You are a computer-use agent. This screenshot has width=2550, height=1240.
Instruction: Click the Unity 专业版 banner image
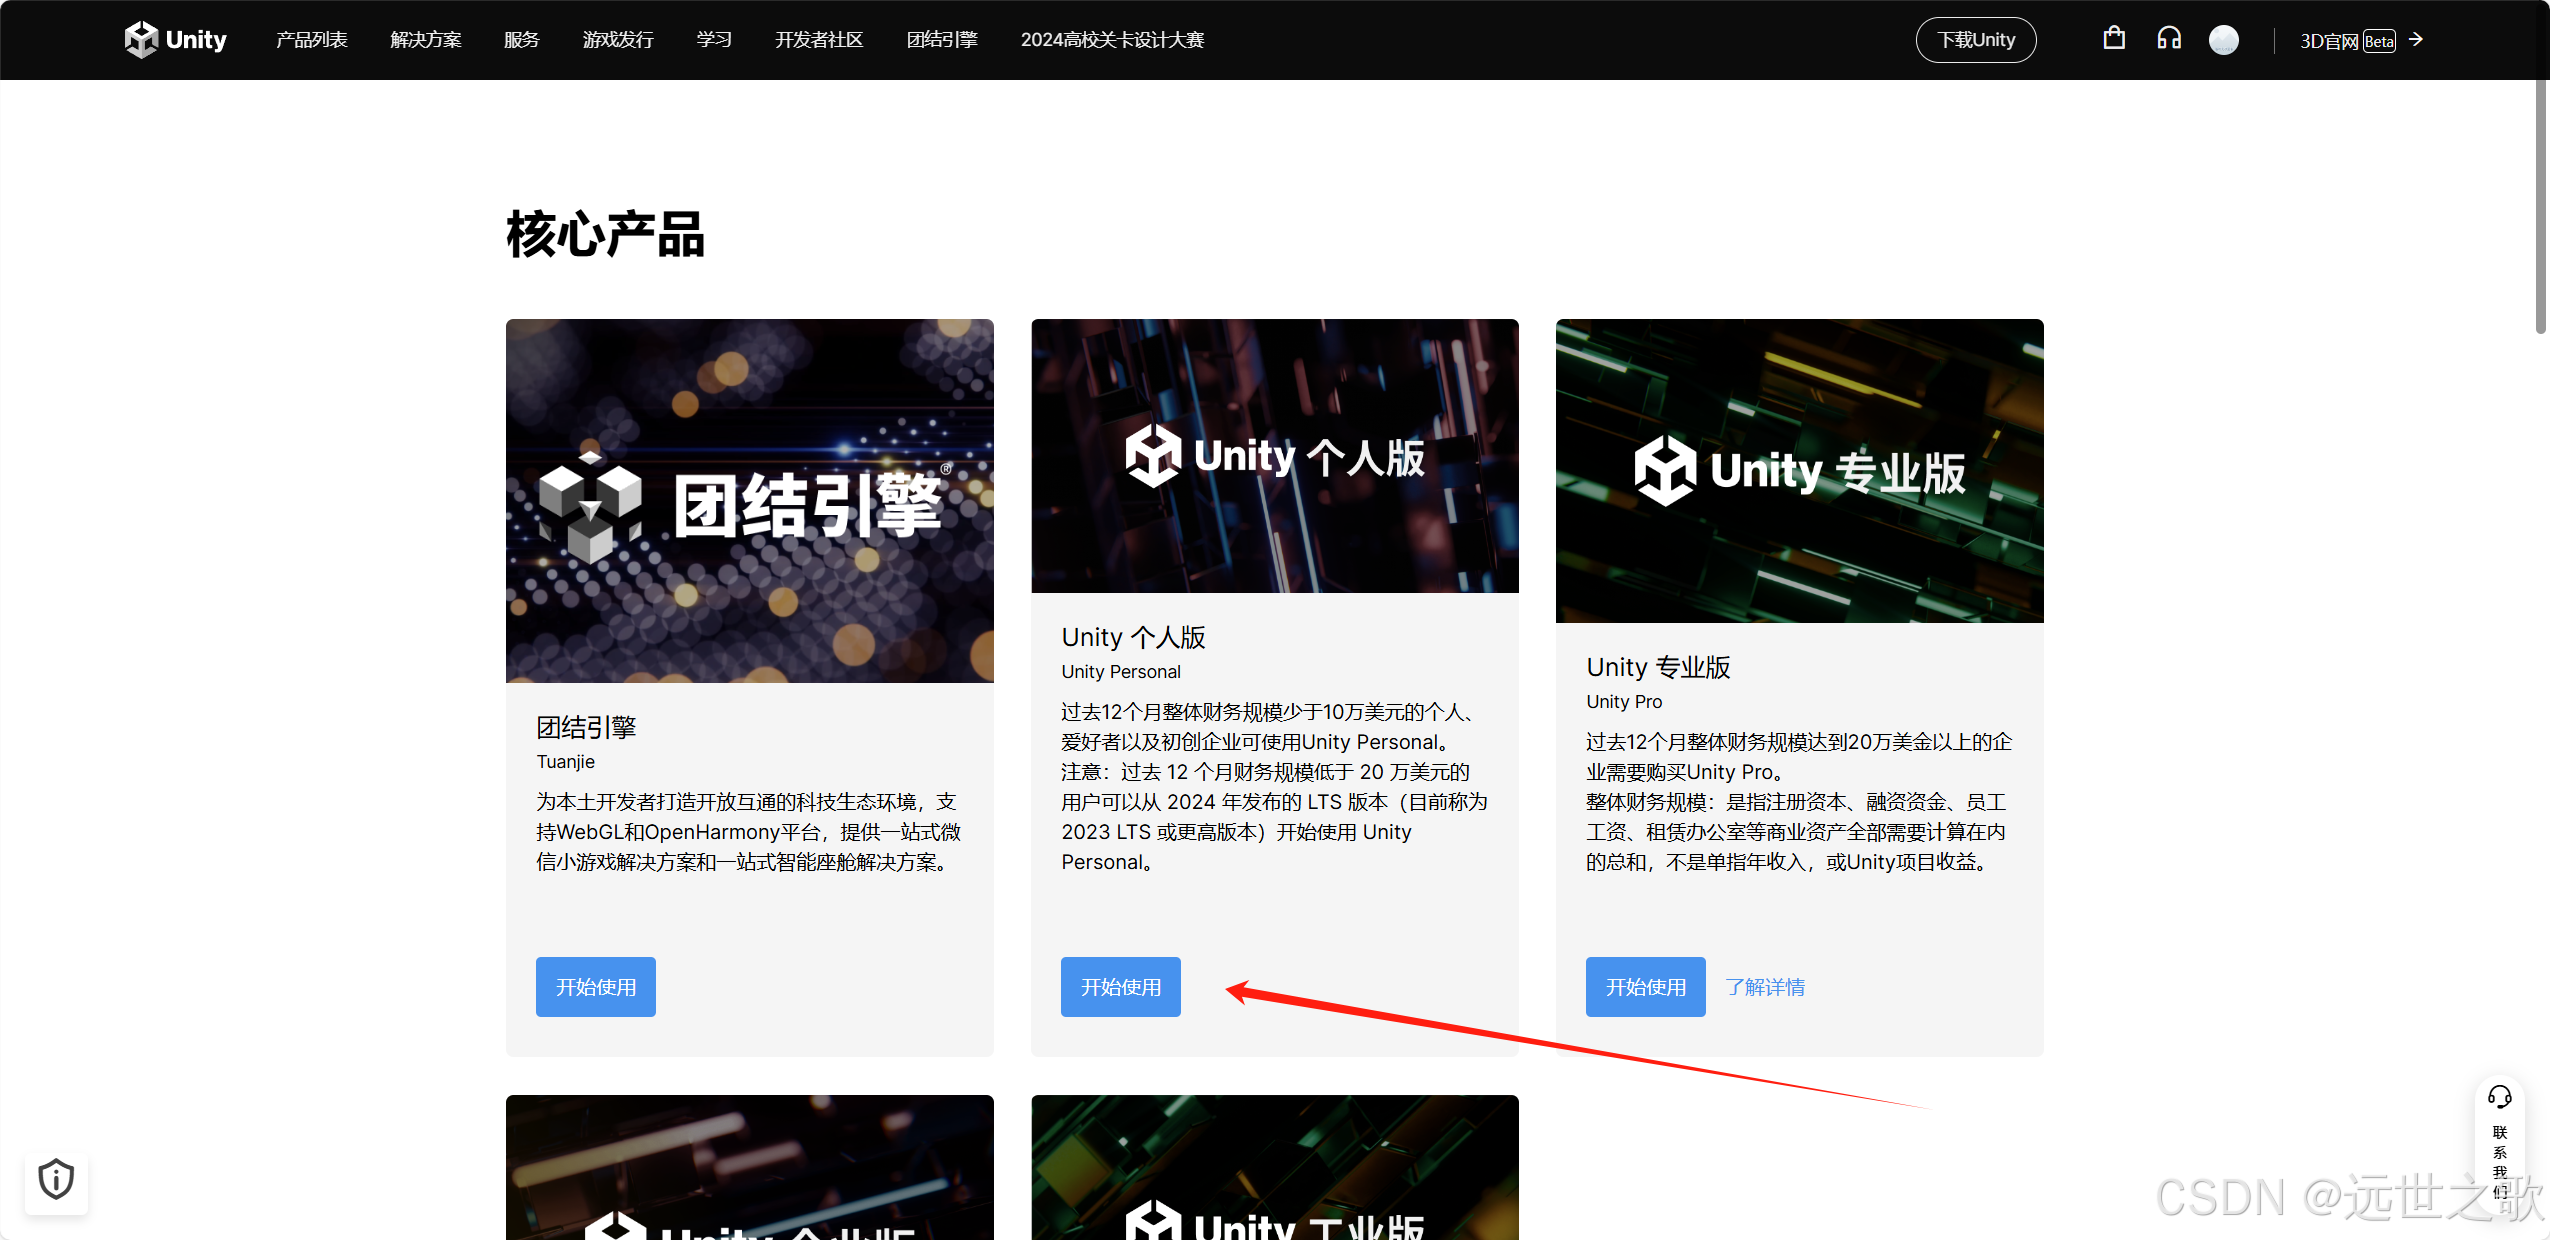point(1799,470)
